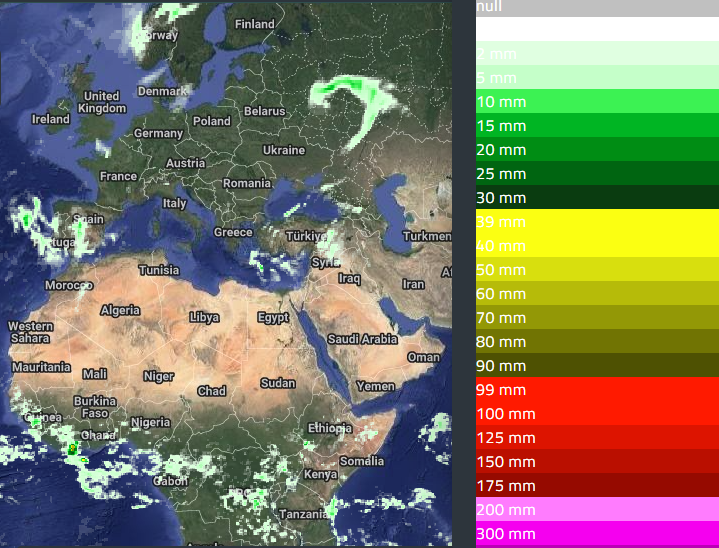Select the Ukraine label on the map
The width and height of the screenshot is (719, 548).
pos(283,150)
